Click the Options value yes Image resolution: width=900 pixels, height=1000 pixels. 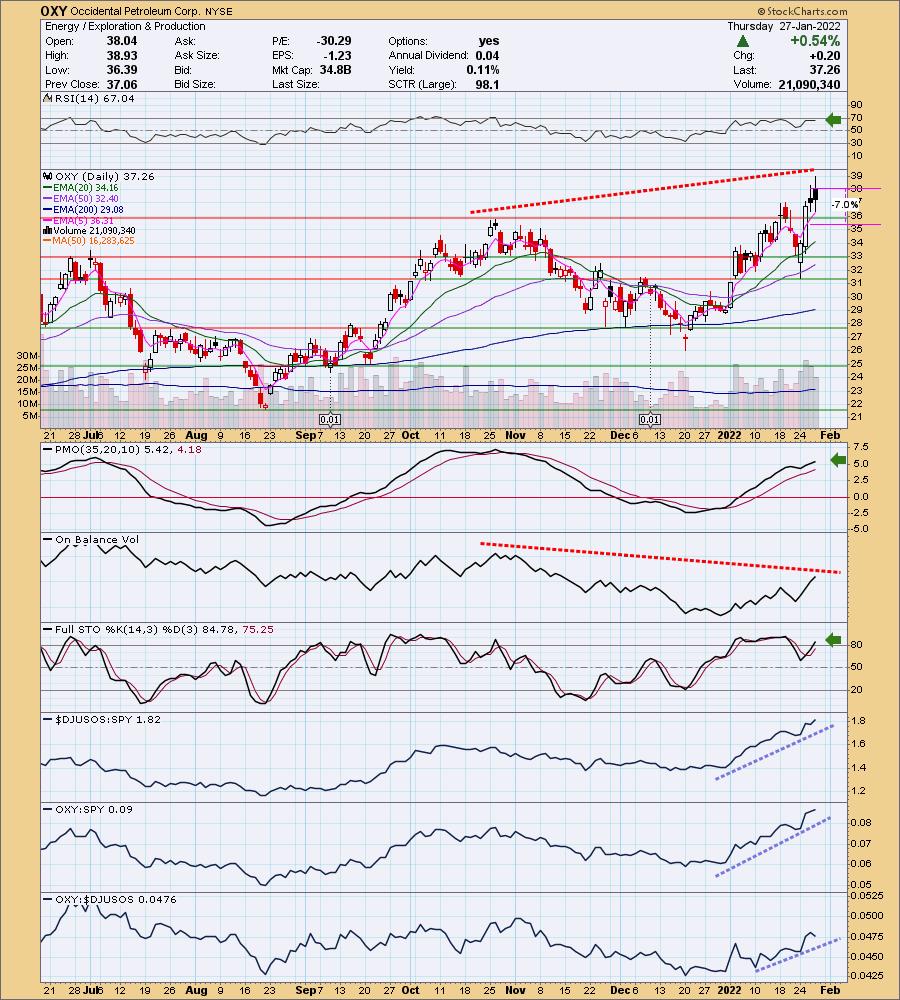click(x=489, y=41)
